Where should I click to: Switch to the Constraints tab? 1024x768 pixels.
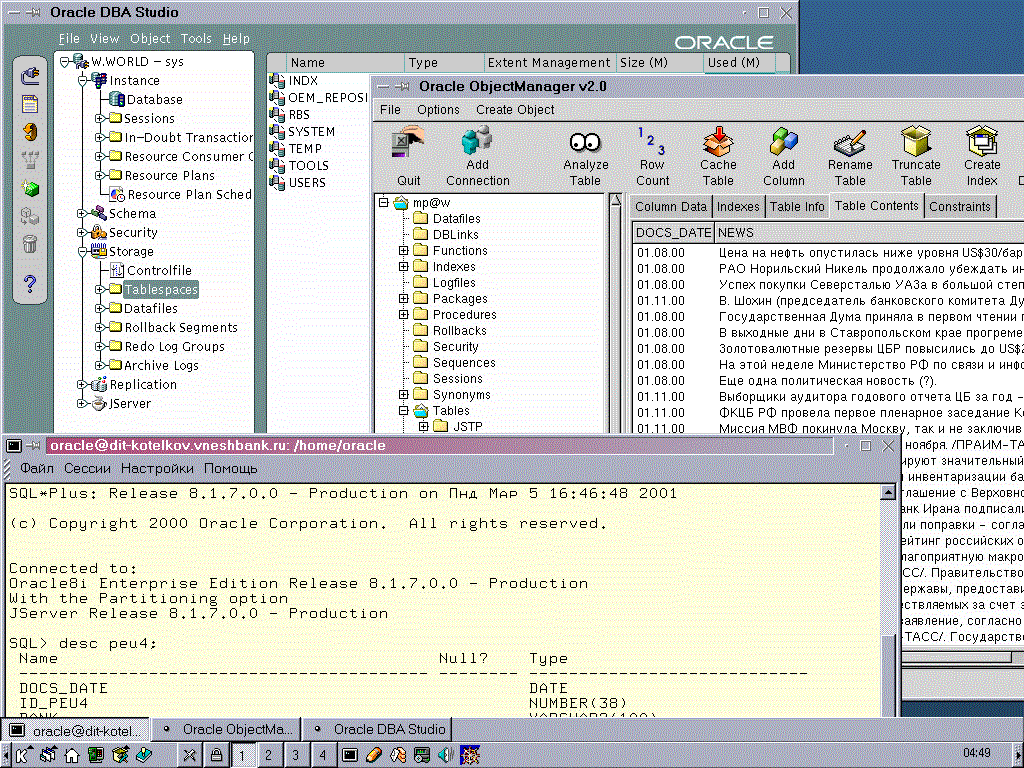click(x=960, y=206)
